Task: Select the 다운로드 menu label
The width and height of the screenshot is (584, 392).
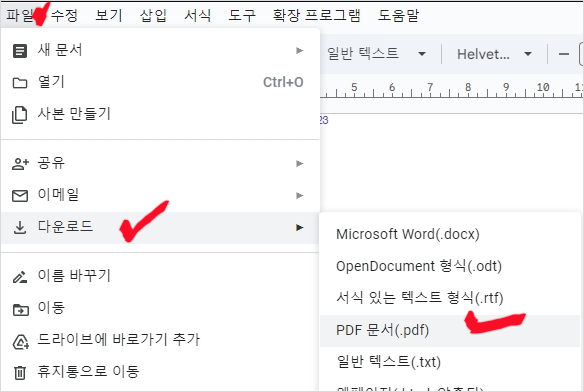Action: point(65,227)
